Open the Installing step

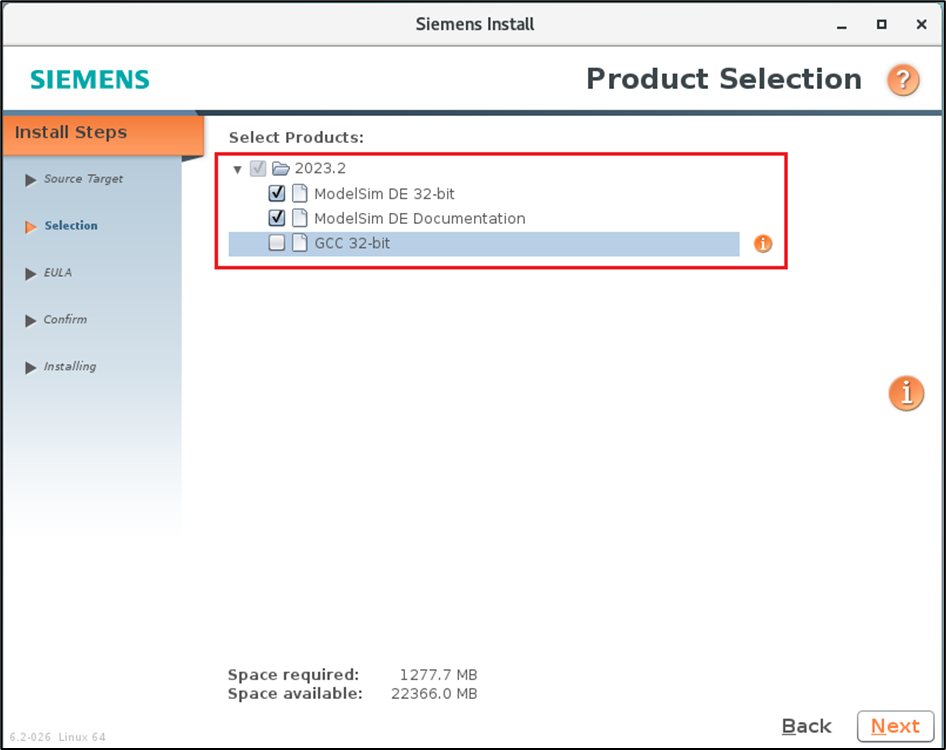pyautogui.click(x=70, y=366)
